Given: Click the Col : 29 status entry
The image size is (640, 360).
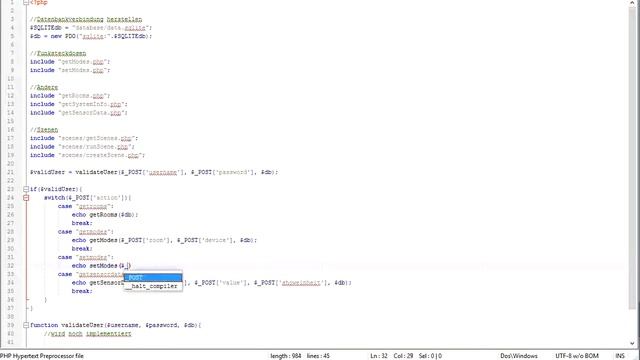Looking at the screenshot, I should coord(403,356).
